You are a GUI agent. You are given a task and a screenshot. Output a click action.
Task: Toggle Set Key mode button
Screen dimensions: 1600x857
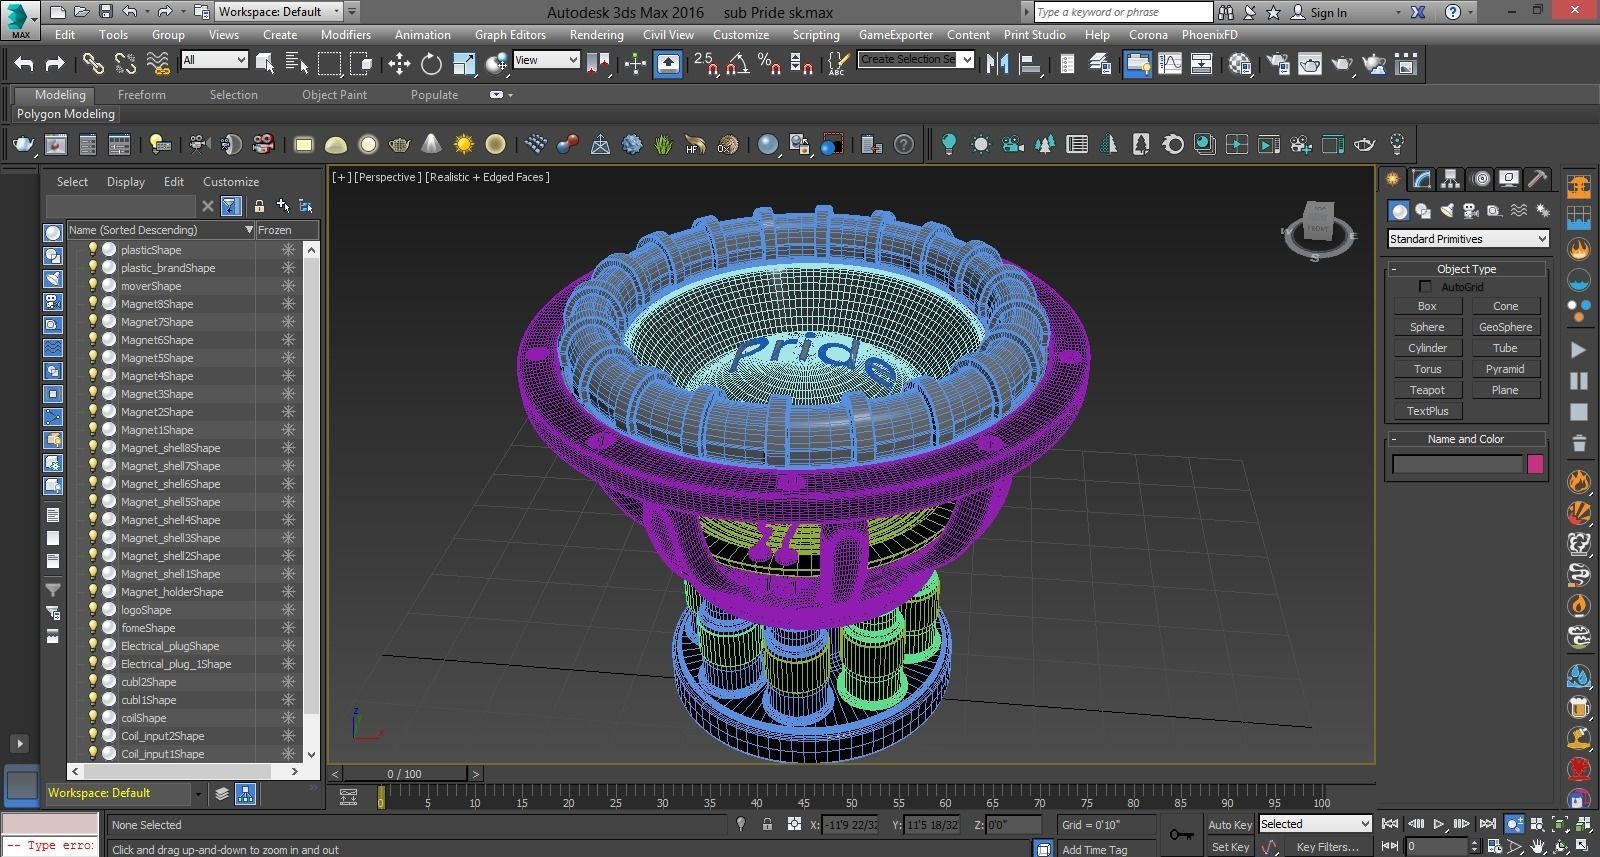coord(1229,847)
